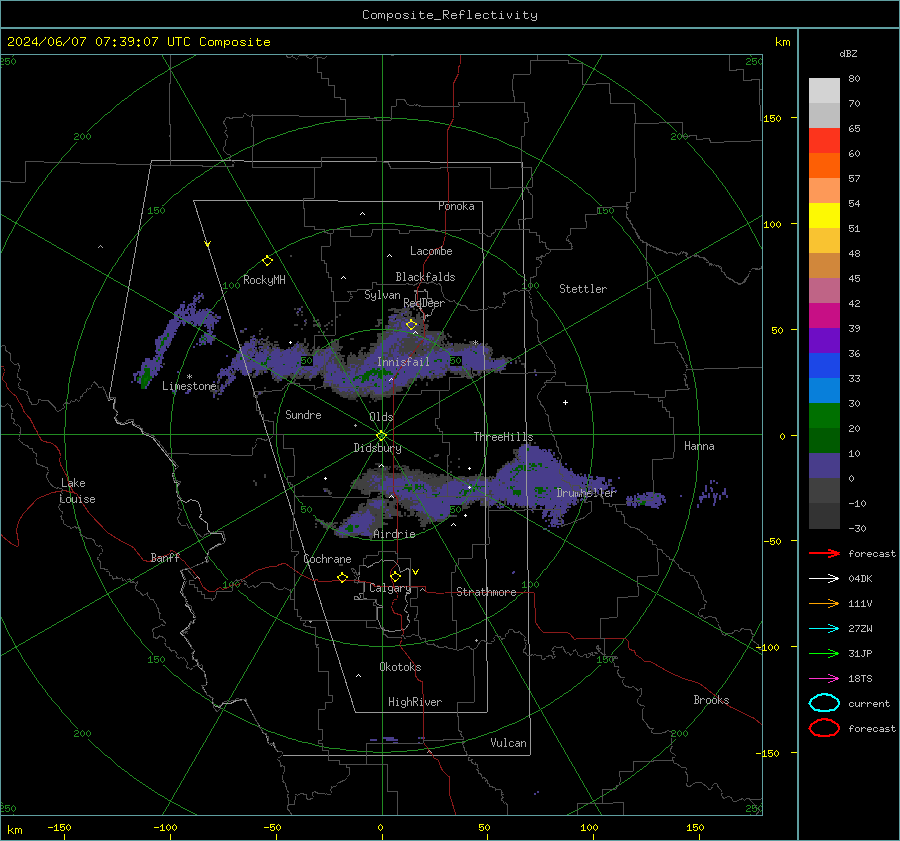Click the red forecast ellipse icon
The image size is (900, 841).
pyautogui.click(x=824, y=728)
